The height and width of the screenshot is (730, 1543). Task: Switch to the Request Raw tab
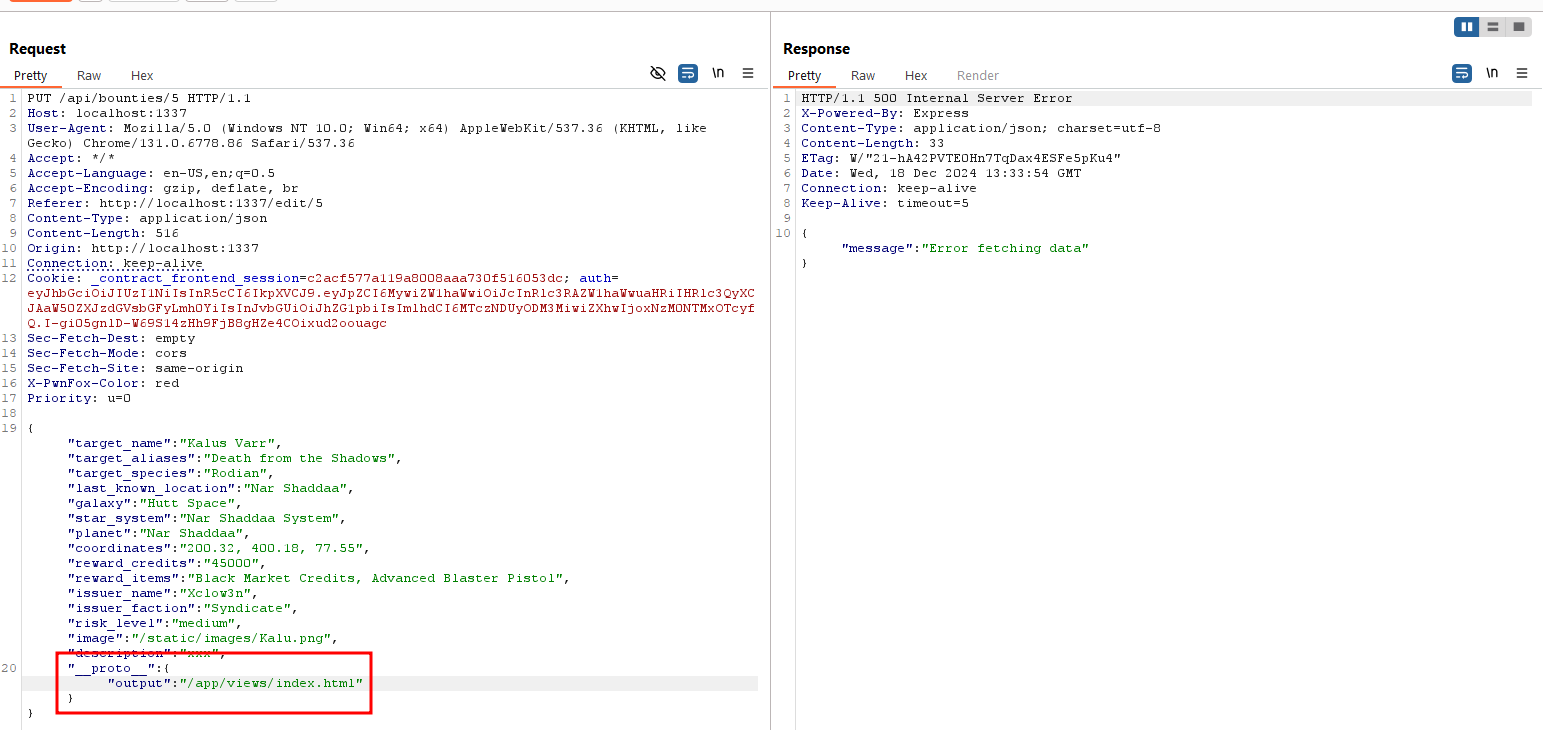click(x=89, y=76)
